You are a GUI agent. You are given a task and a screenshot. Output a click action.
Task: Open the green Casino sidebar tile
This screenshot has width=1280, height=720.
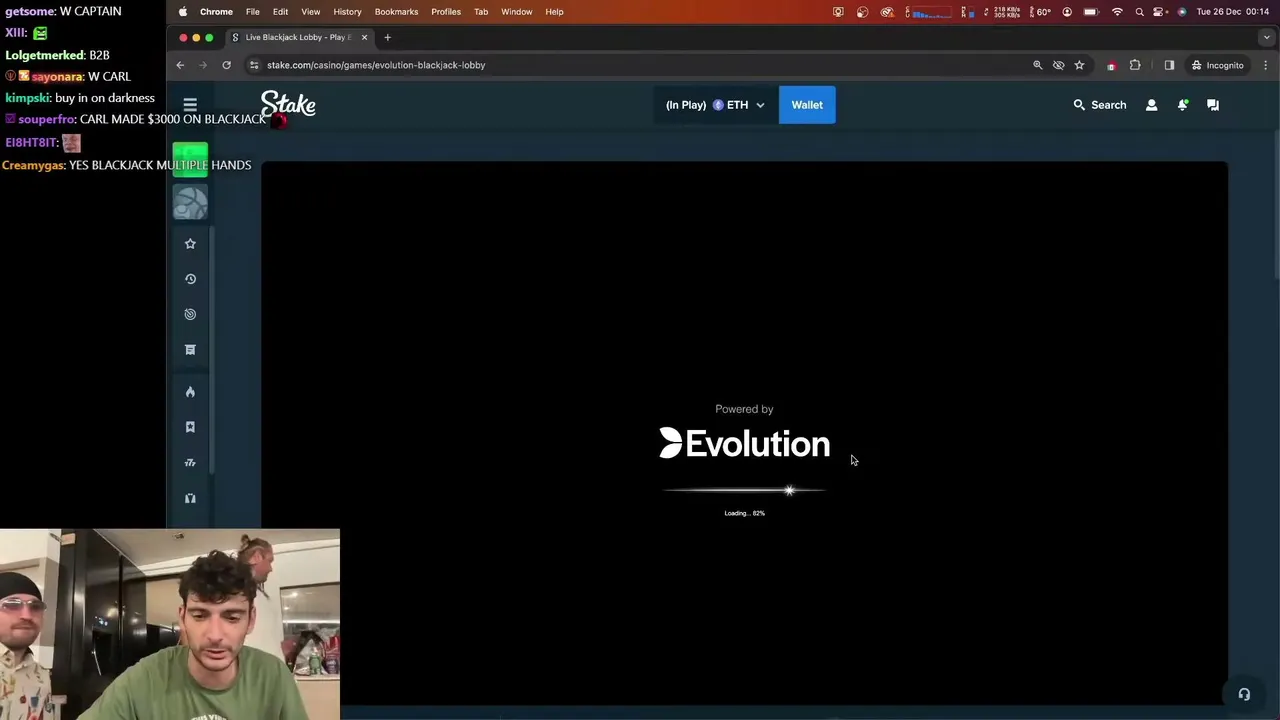pyautogui.click(x=190, y=160)
